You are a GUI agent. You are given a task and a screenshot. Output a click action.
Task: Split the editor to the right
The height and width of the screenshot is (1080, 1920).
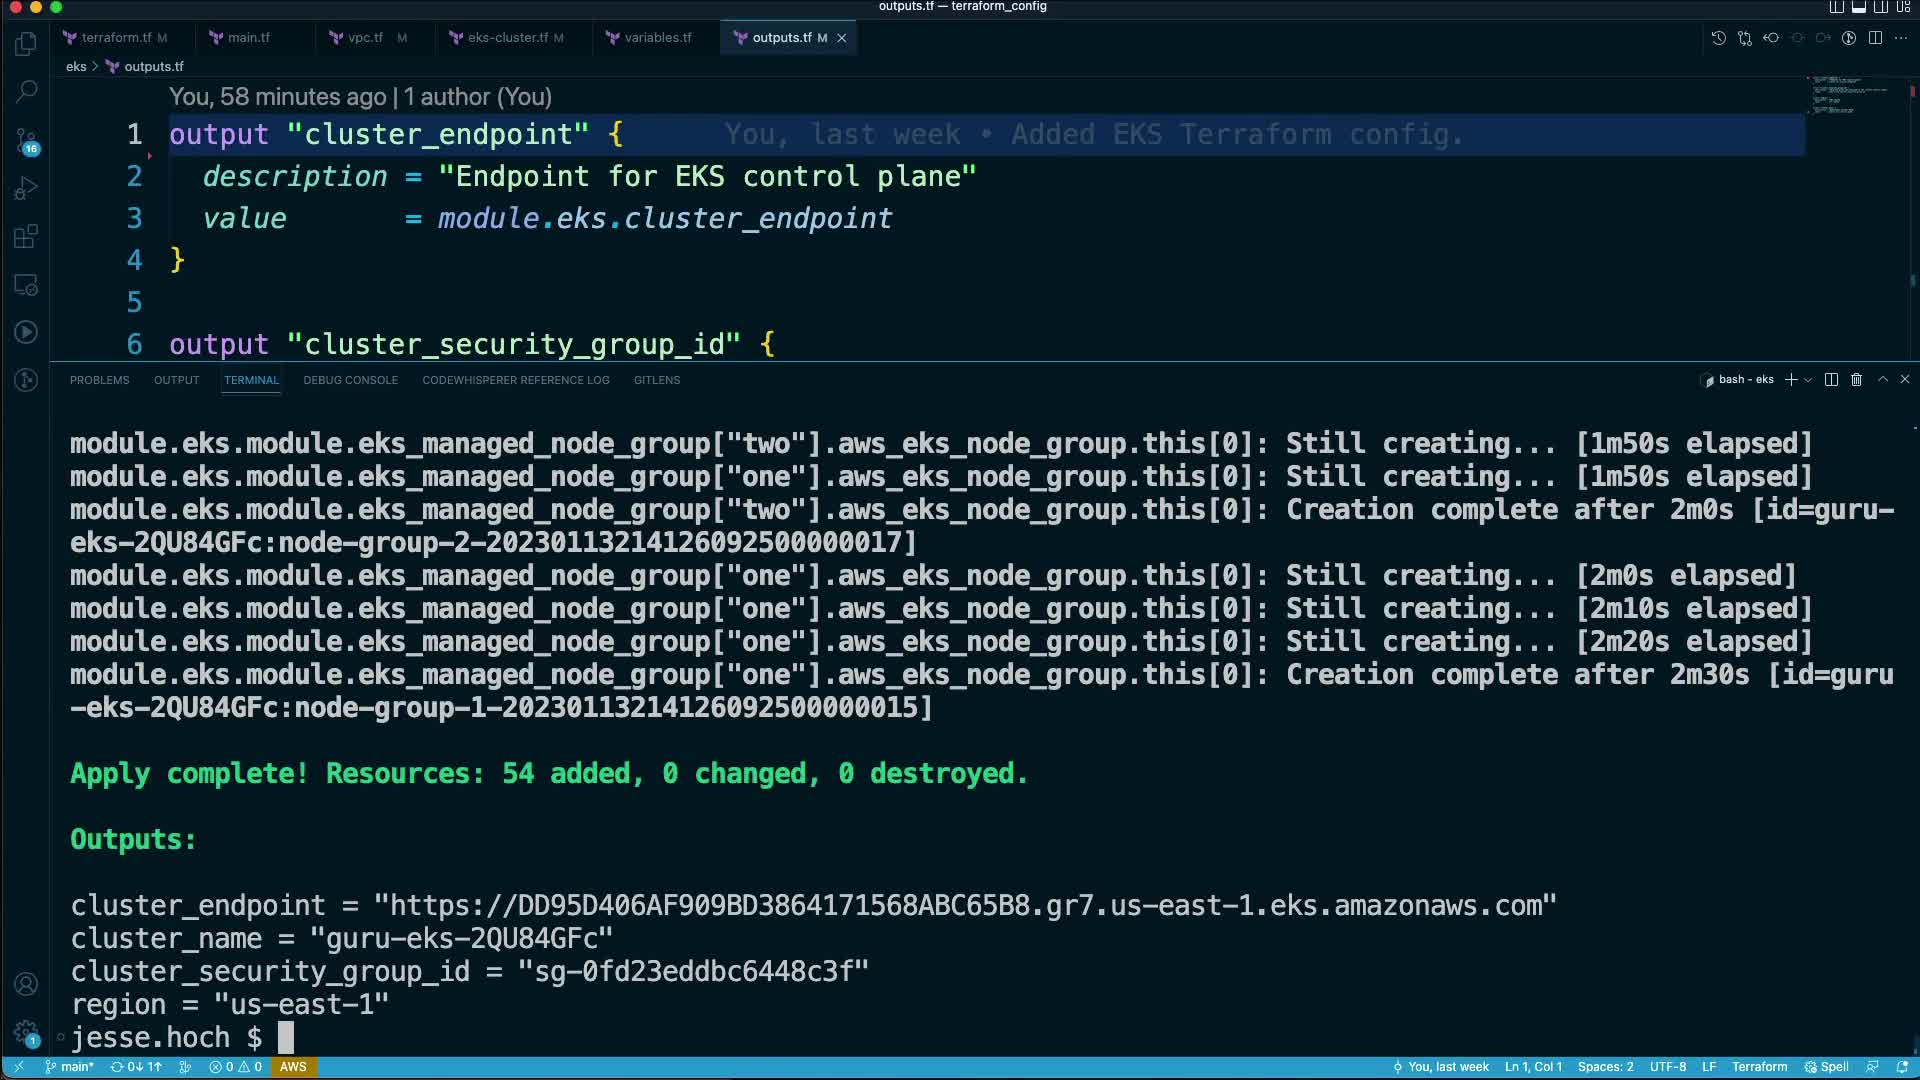1875,38
